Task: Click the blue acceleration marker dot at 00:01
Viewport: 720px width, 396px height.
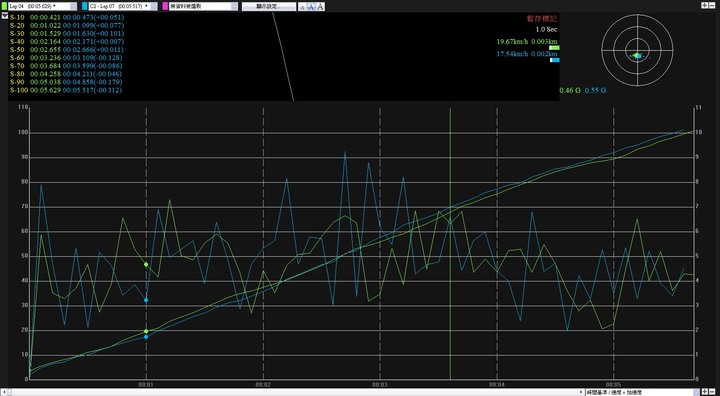Action: tap(146, 300)
